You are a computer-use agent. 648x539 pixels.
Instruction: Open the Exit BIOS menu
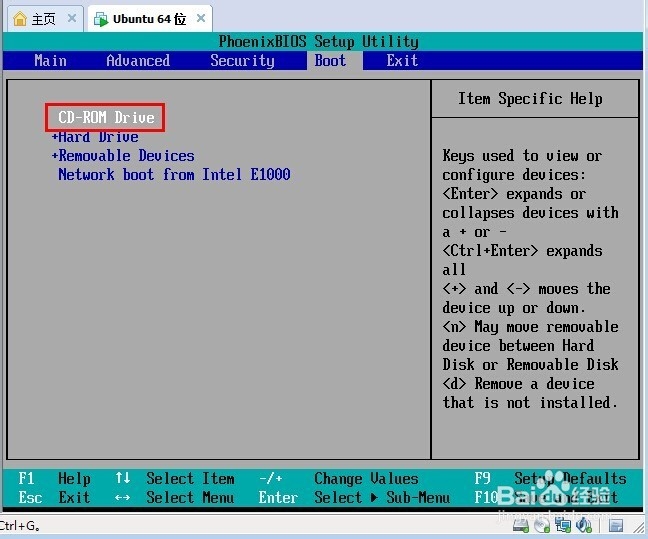click(402, 61)
